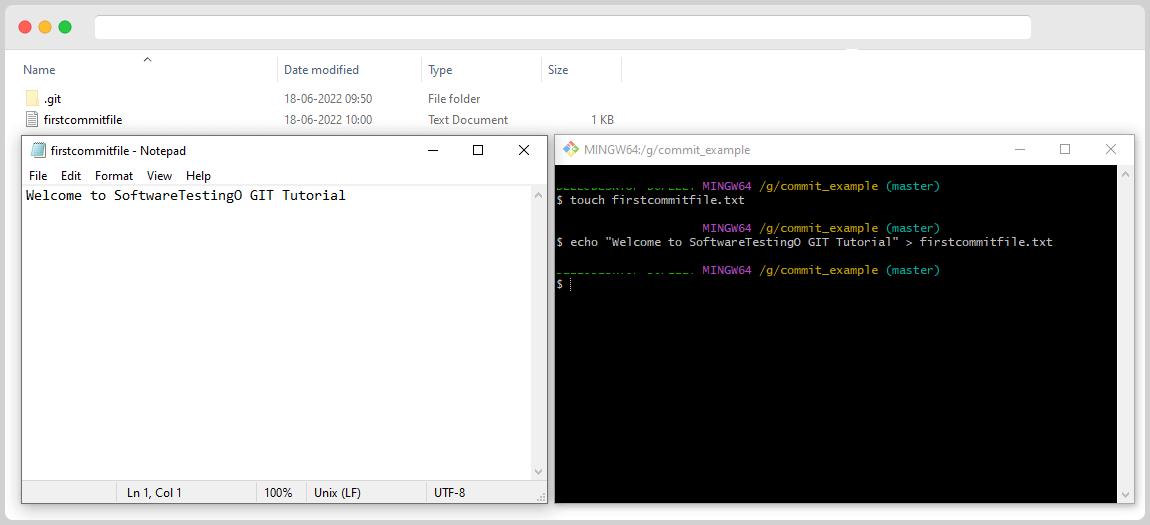Open the View menu in Notepad

[x=159, y=176]
